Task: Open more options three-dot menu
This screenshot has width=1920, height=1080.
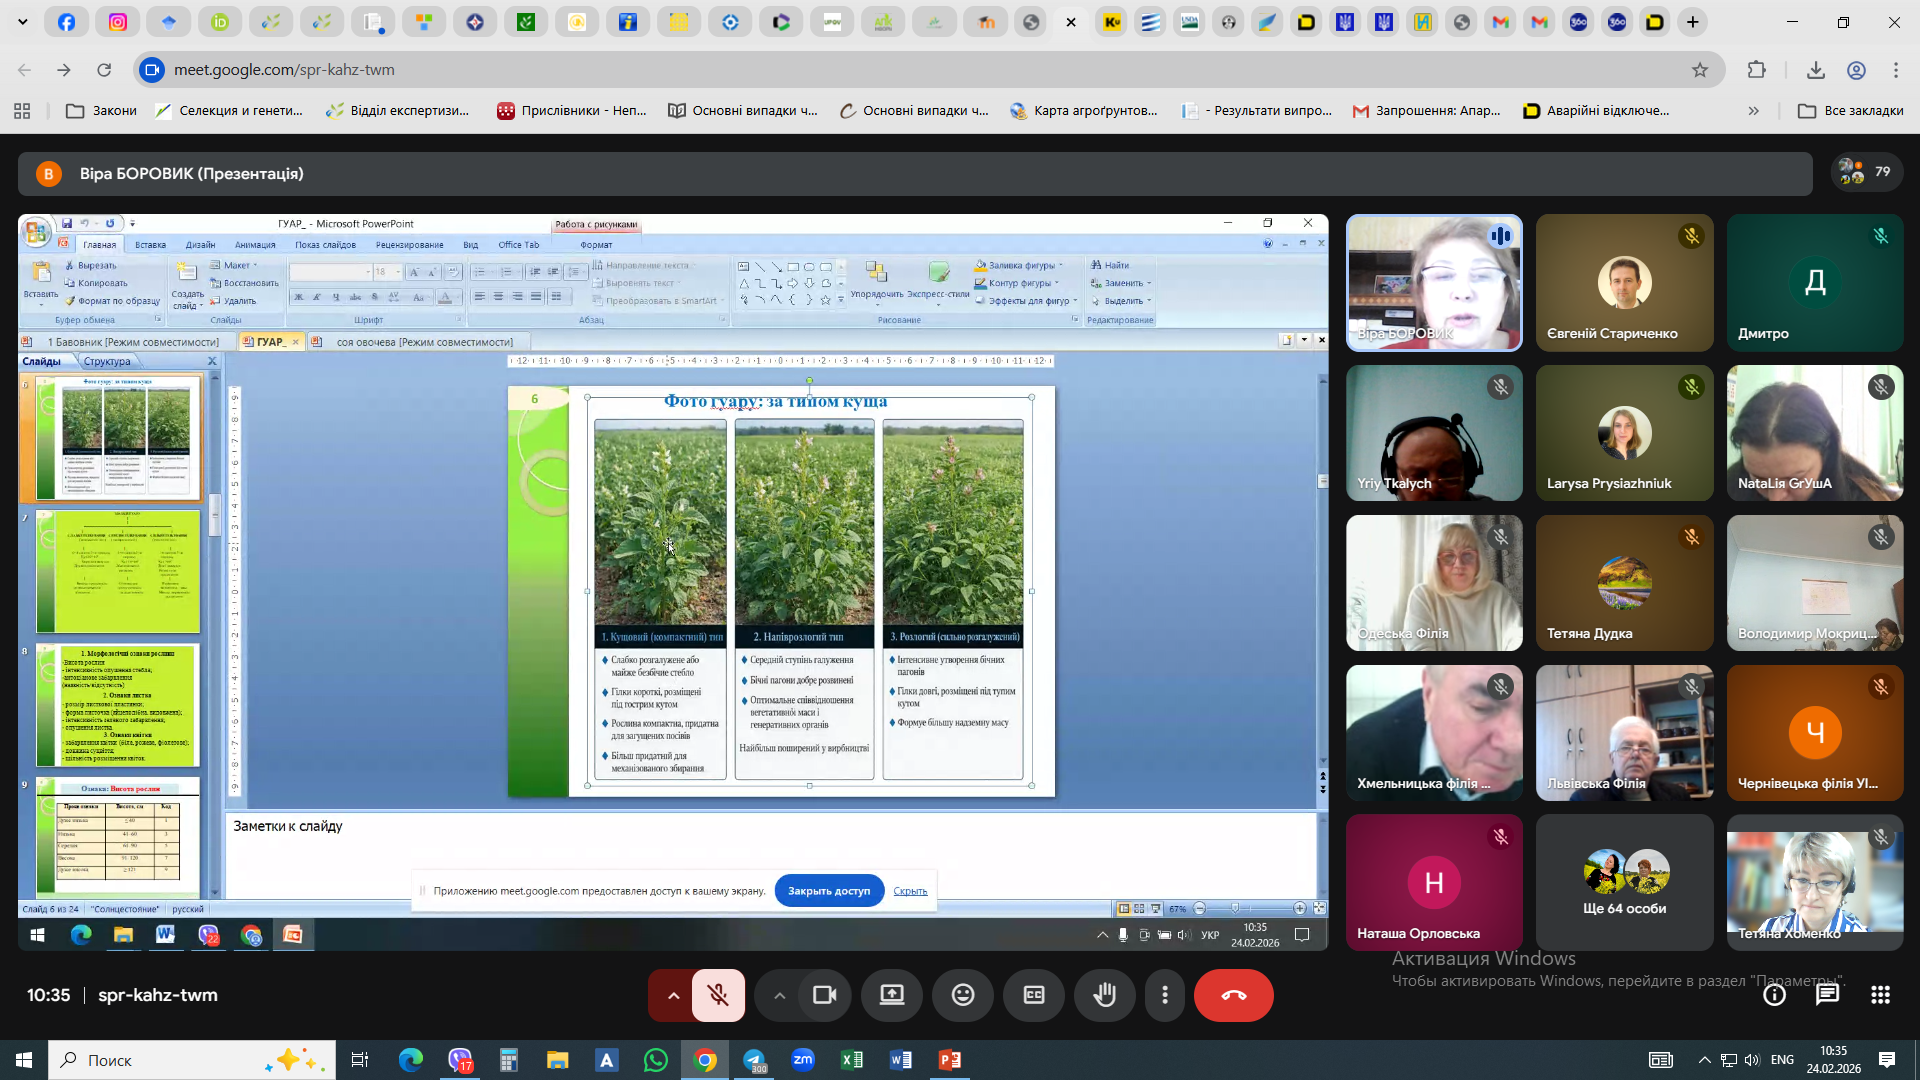Action: click(1165, 995)
